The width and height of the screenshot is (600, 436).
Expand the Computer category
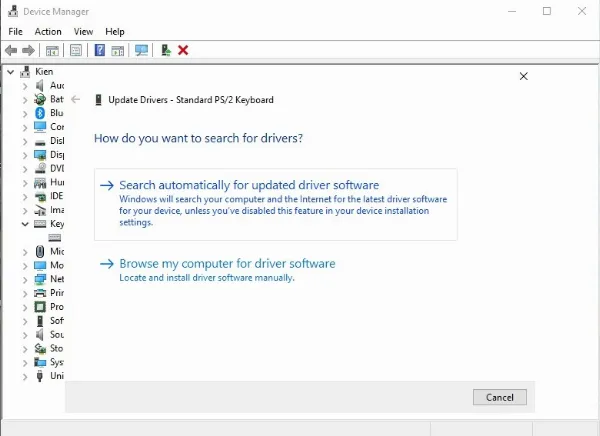(25, 127)
